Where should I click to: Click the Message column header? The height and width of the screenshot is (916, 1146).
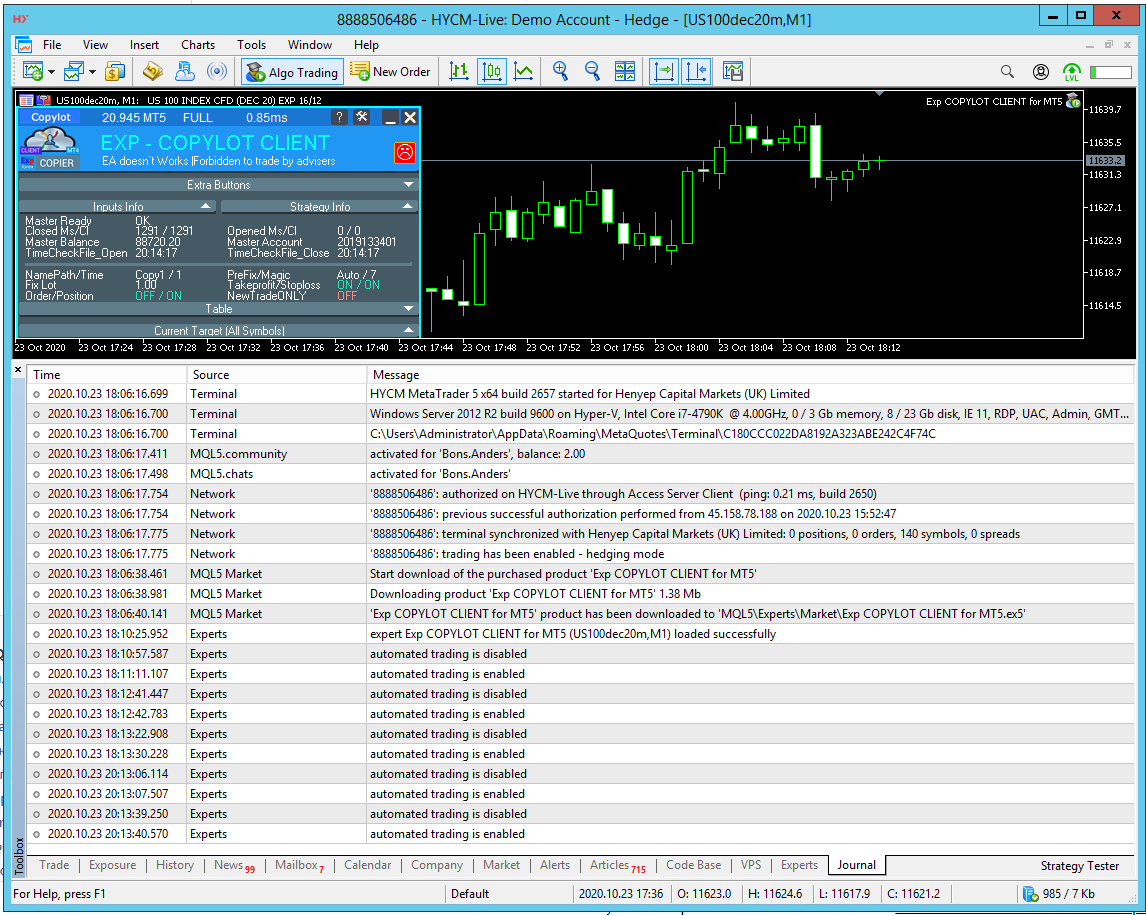750,374
